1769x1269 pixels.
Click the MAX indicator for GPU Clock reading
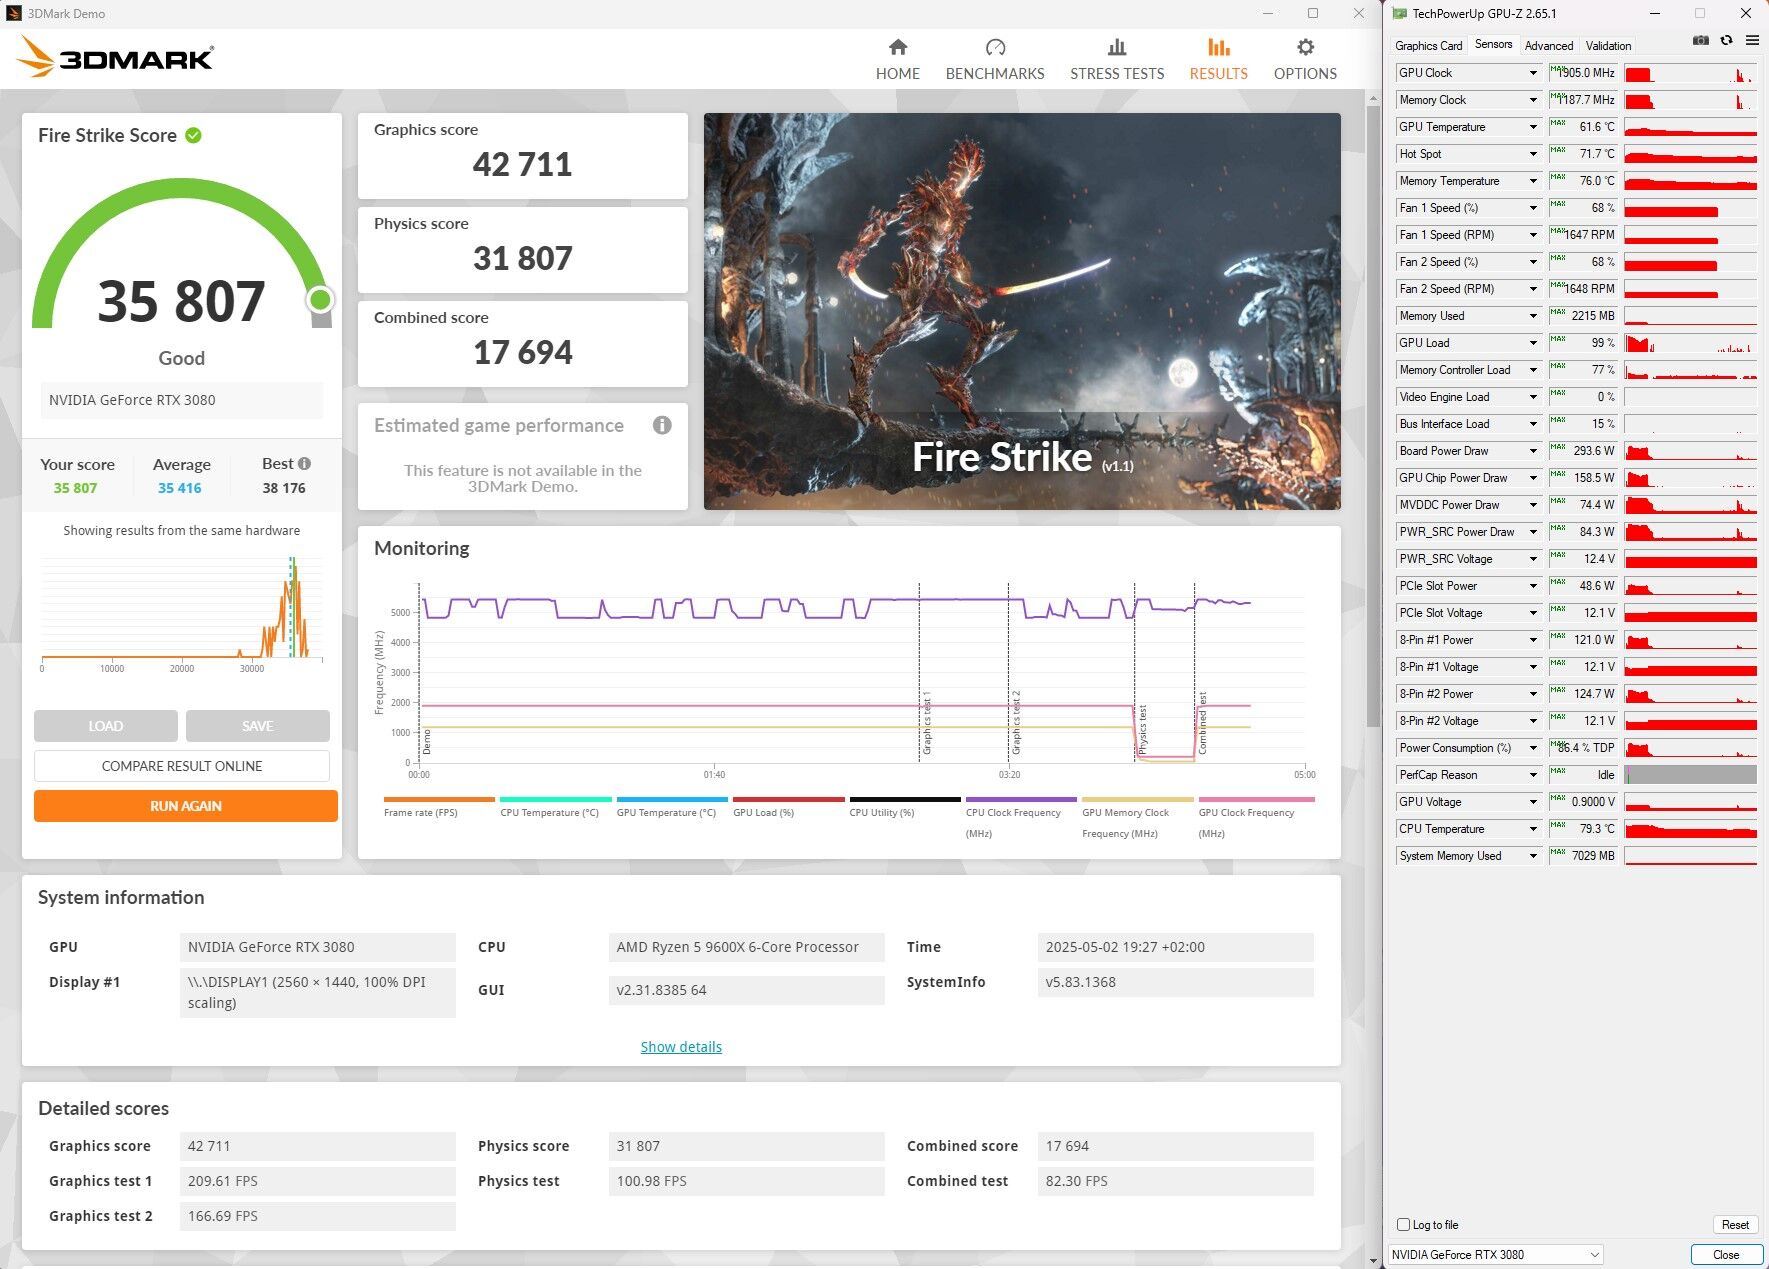pyautogui.click(x=1557, y=69)
